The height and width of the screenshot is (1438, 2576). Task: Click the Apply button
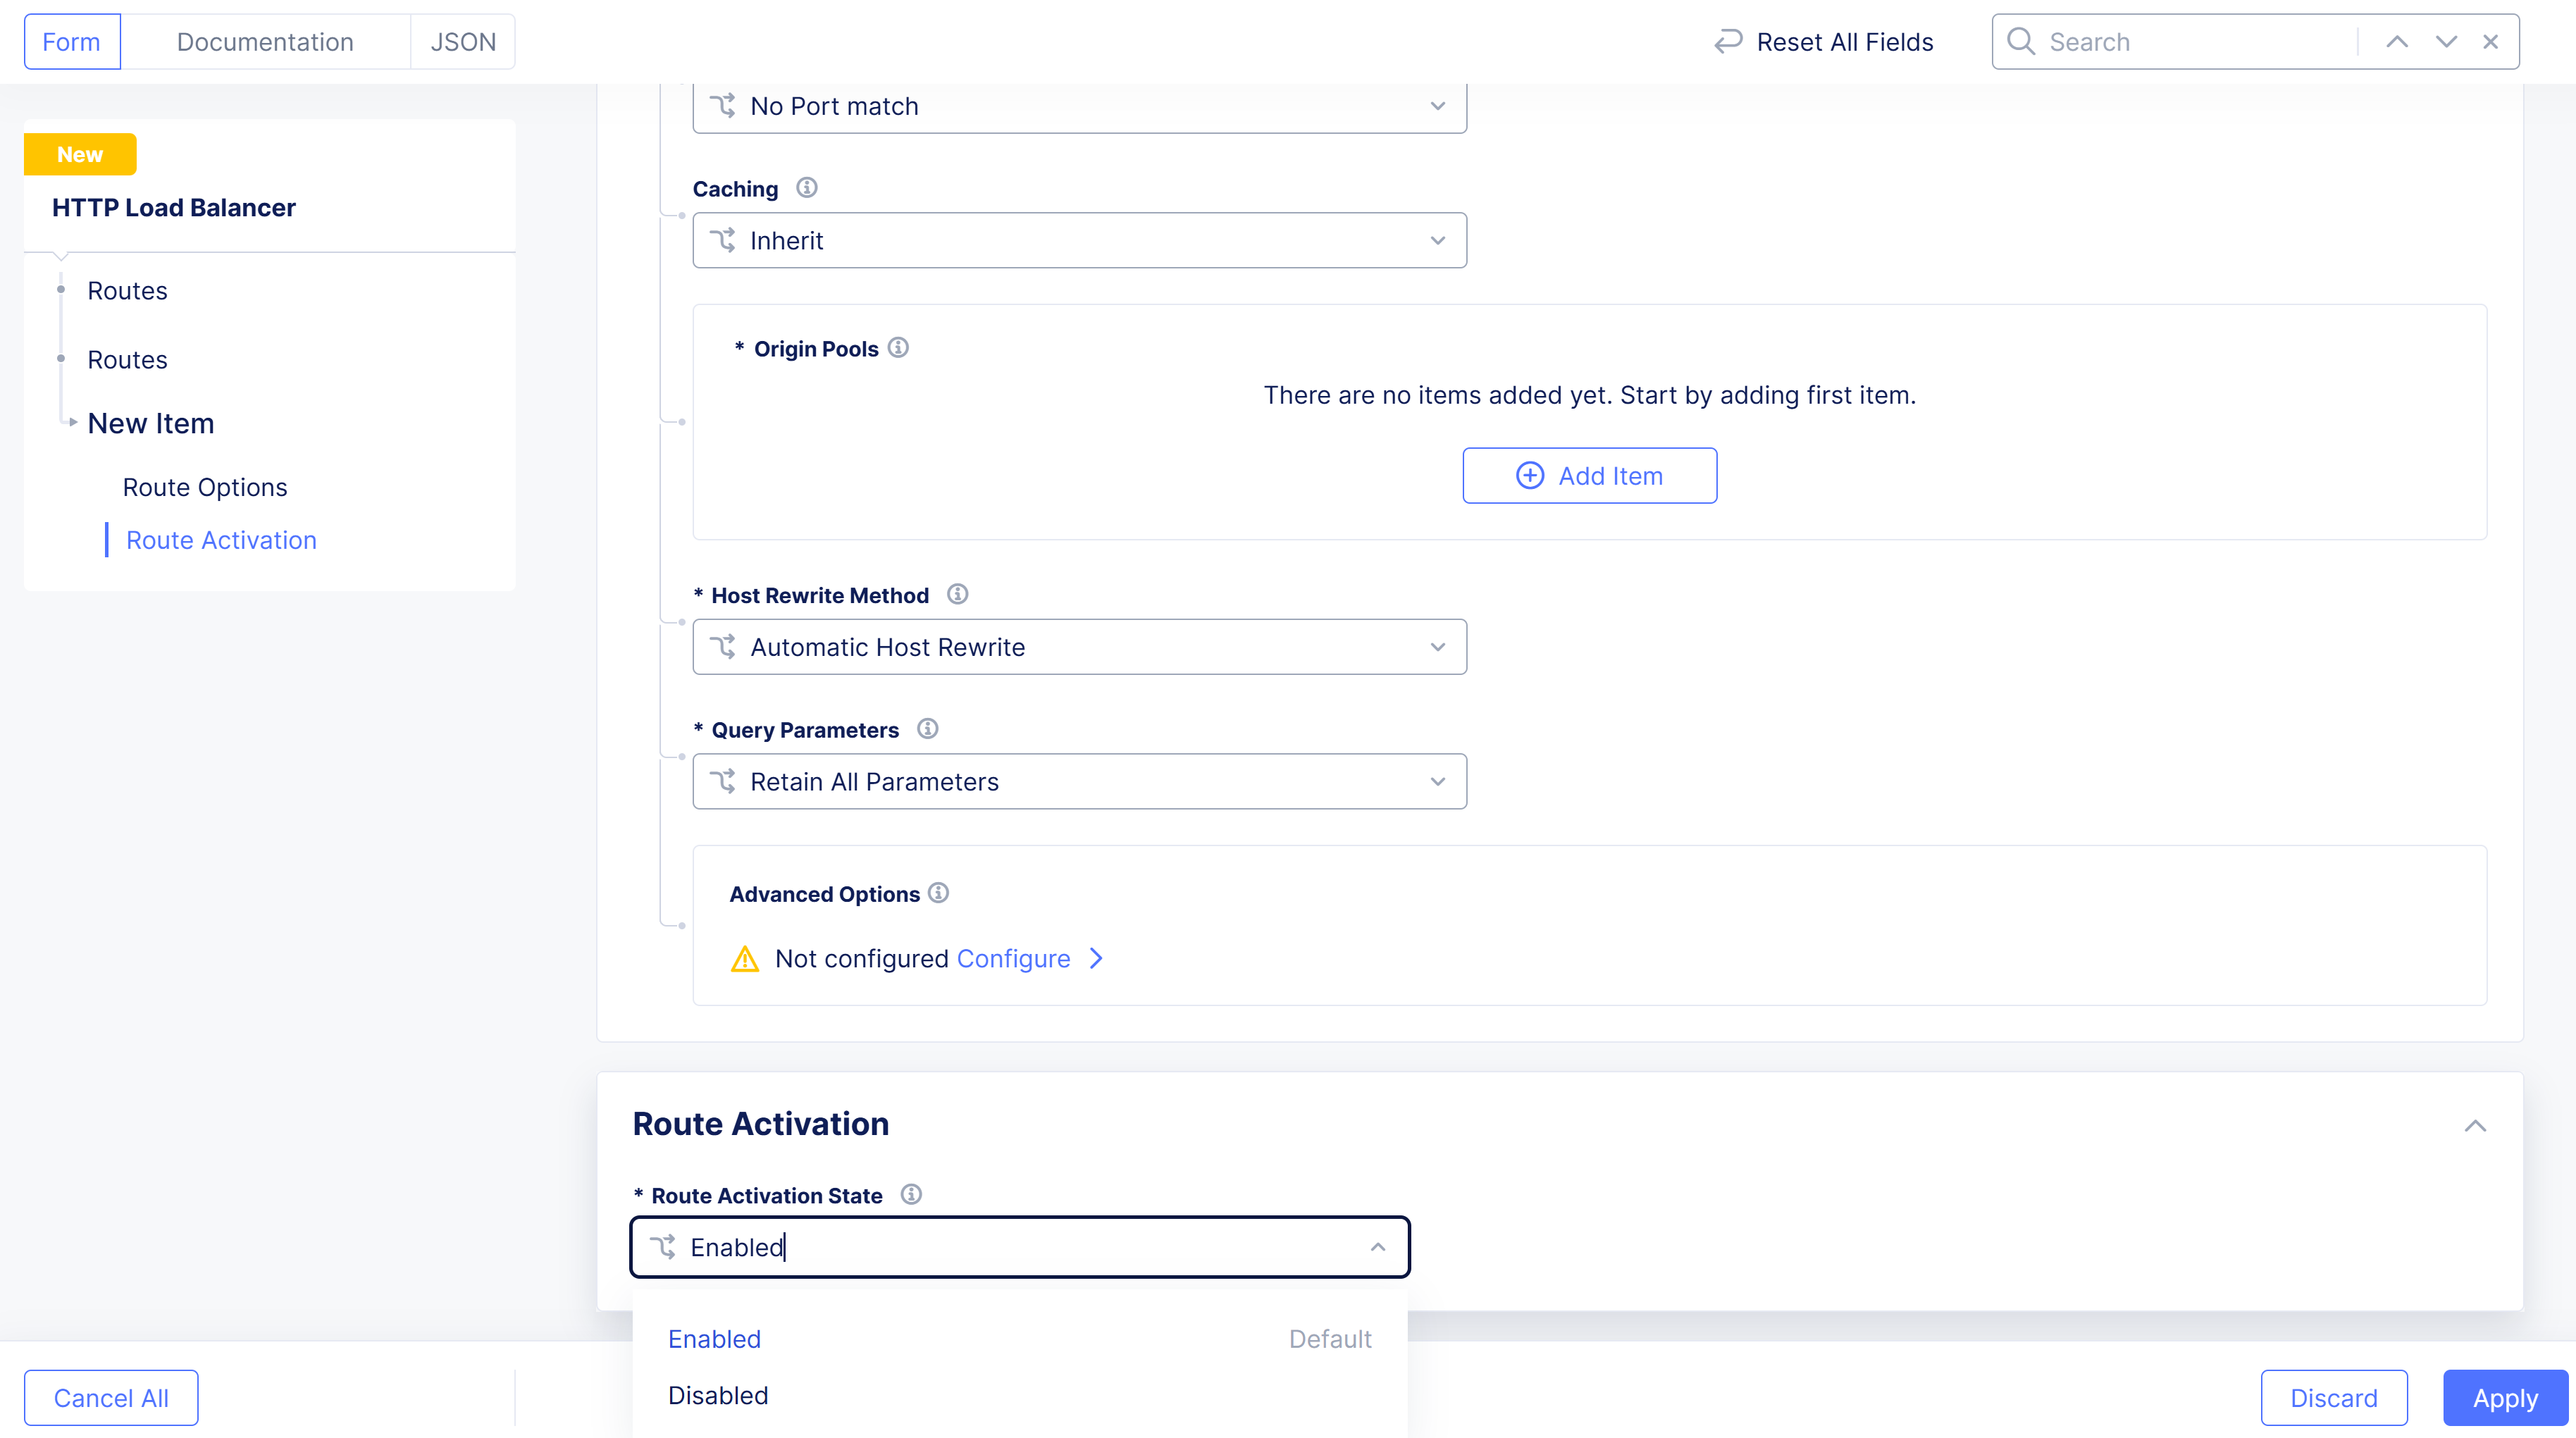tap(2504, 1397)
